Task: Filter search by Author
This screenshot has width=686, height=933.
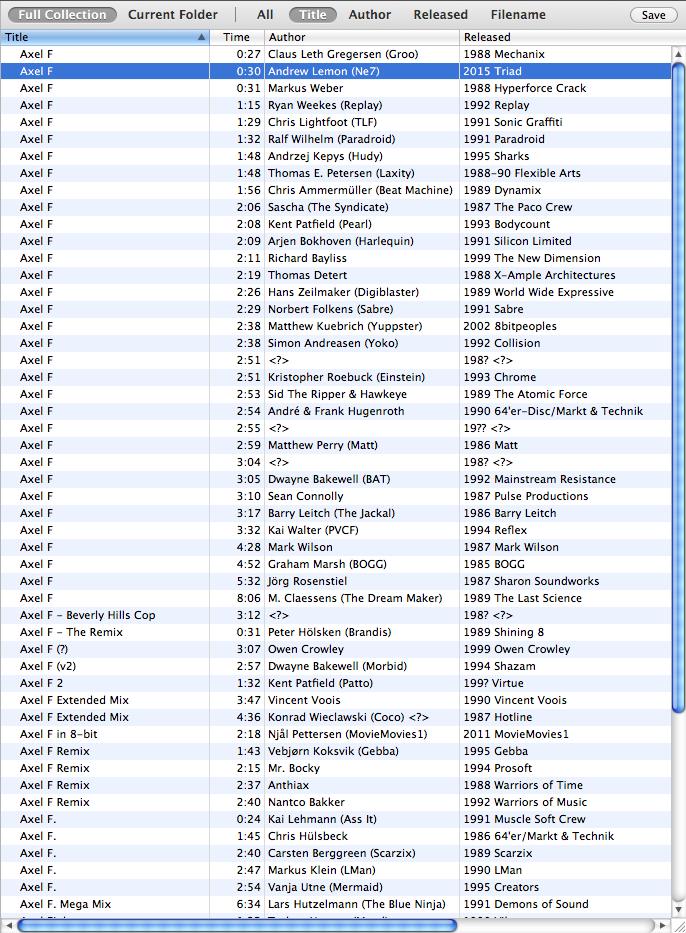Action: [370, 15]
